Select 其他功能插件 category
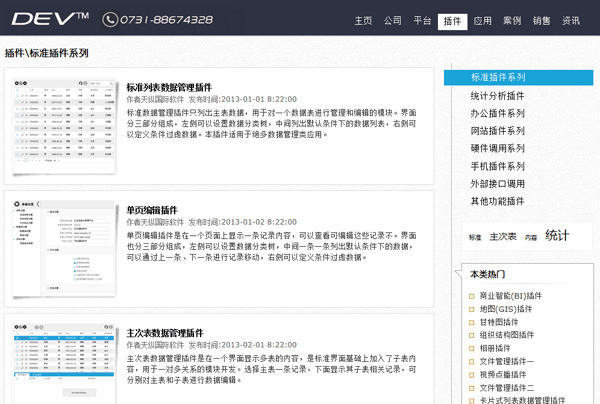The height and width of the screenshot is (404, 600). 497,201
